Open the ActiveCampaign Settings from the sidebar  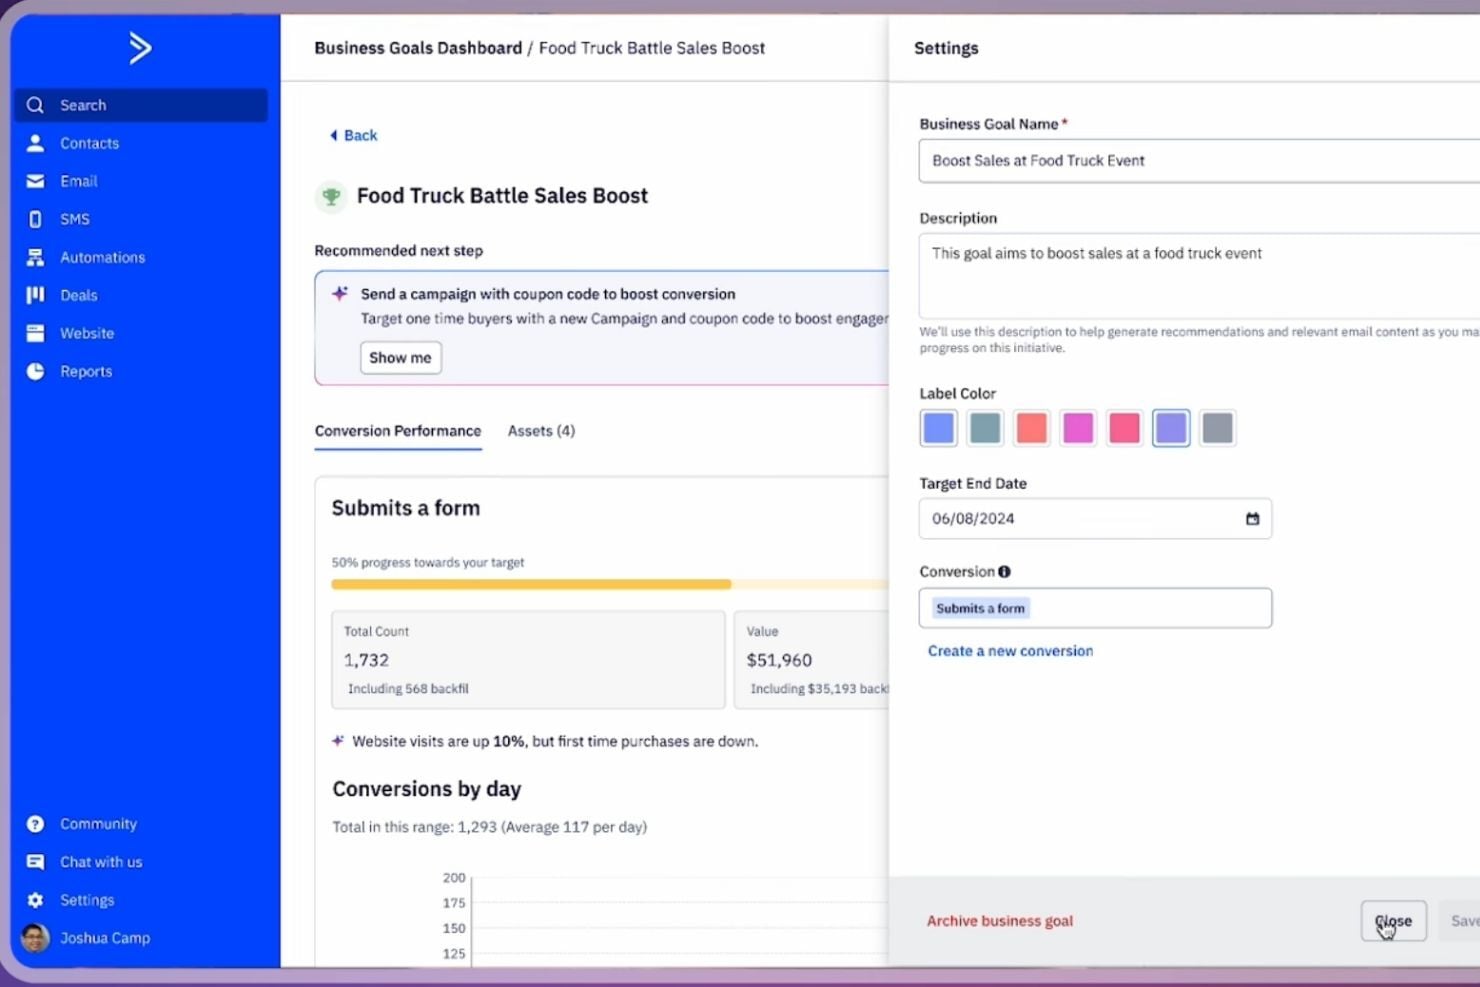click(x=87, y=899)
